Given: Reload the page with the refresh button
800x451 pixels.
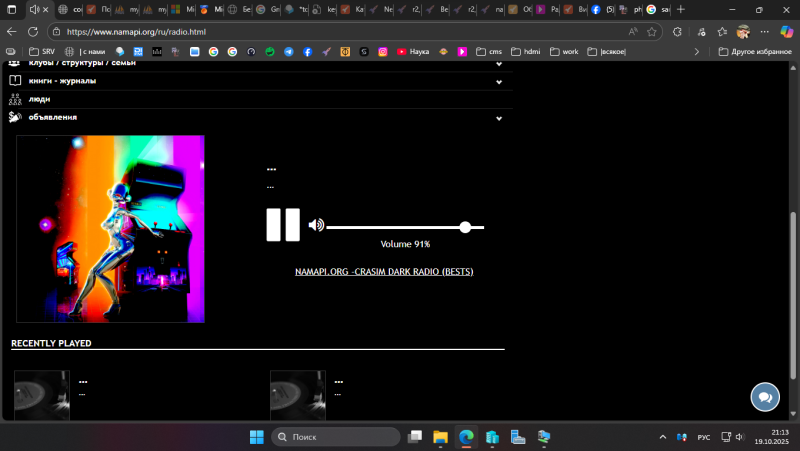Looking at the screenshot, I should pyautogui.click(x=33, y=31).
